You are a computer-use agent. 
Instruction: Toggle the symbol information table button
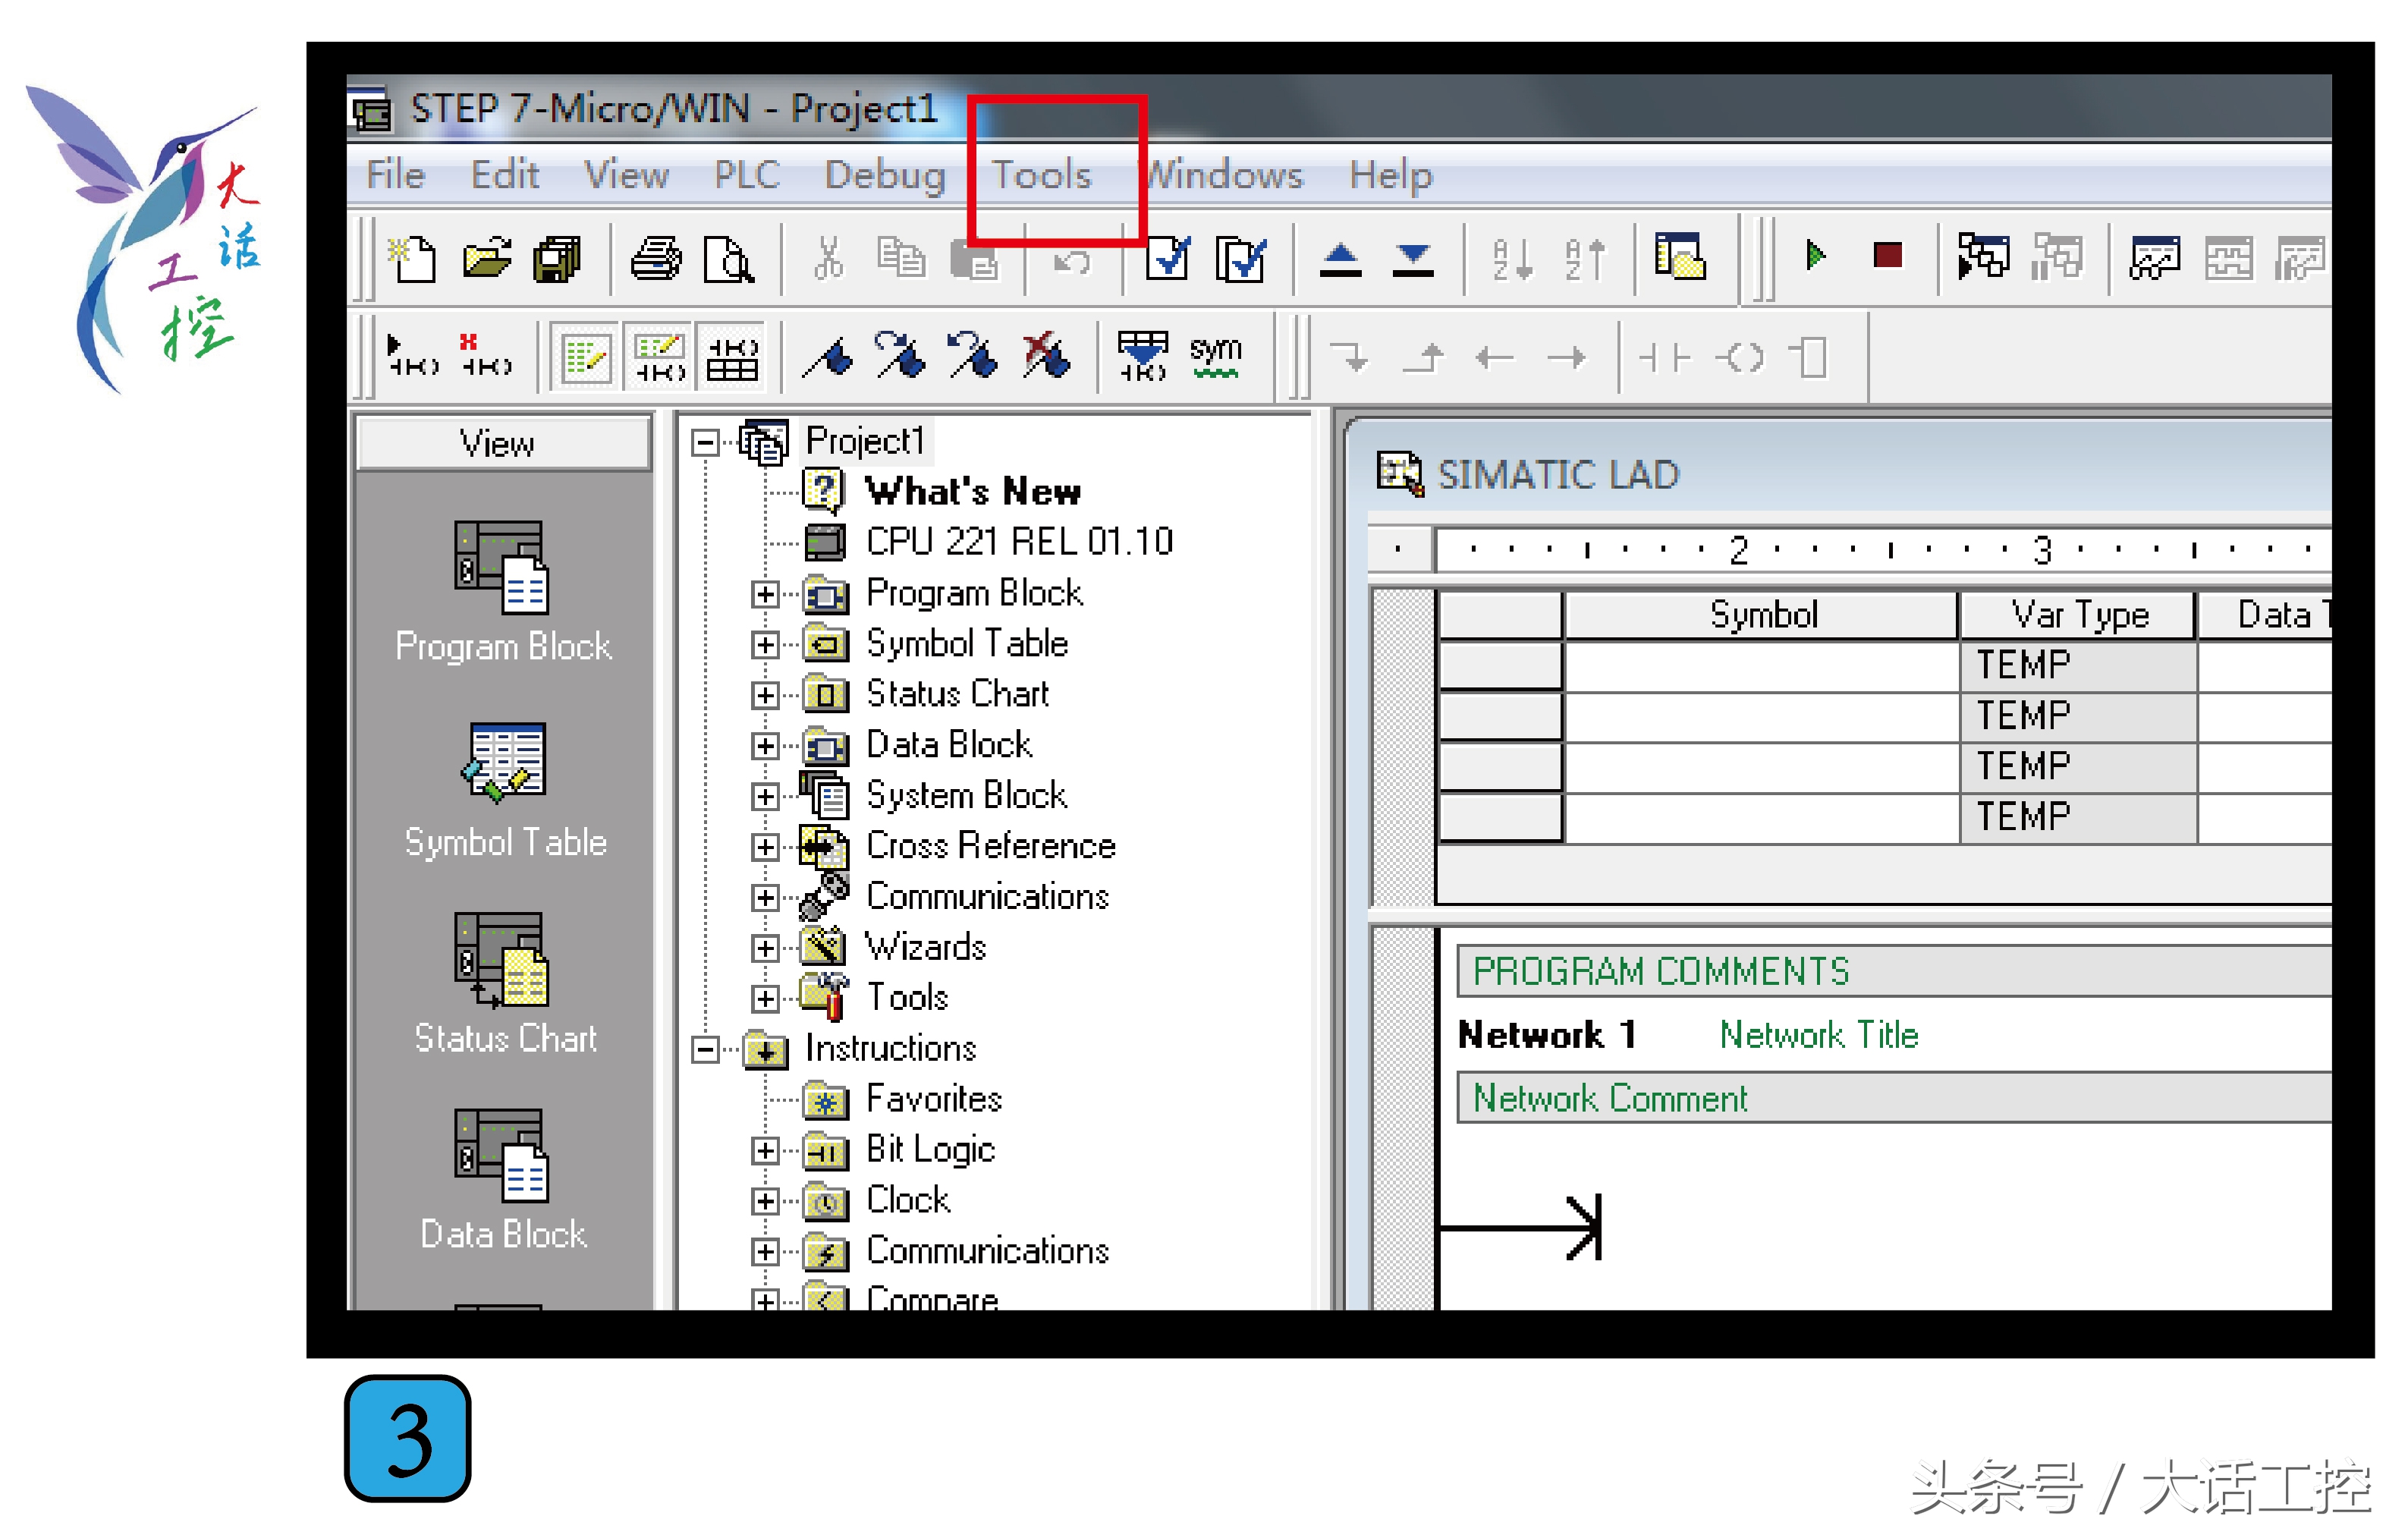pos(732,357)
